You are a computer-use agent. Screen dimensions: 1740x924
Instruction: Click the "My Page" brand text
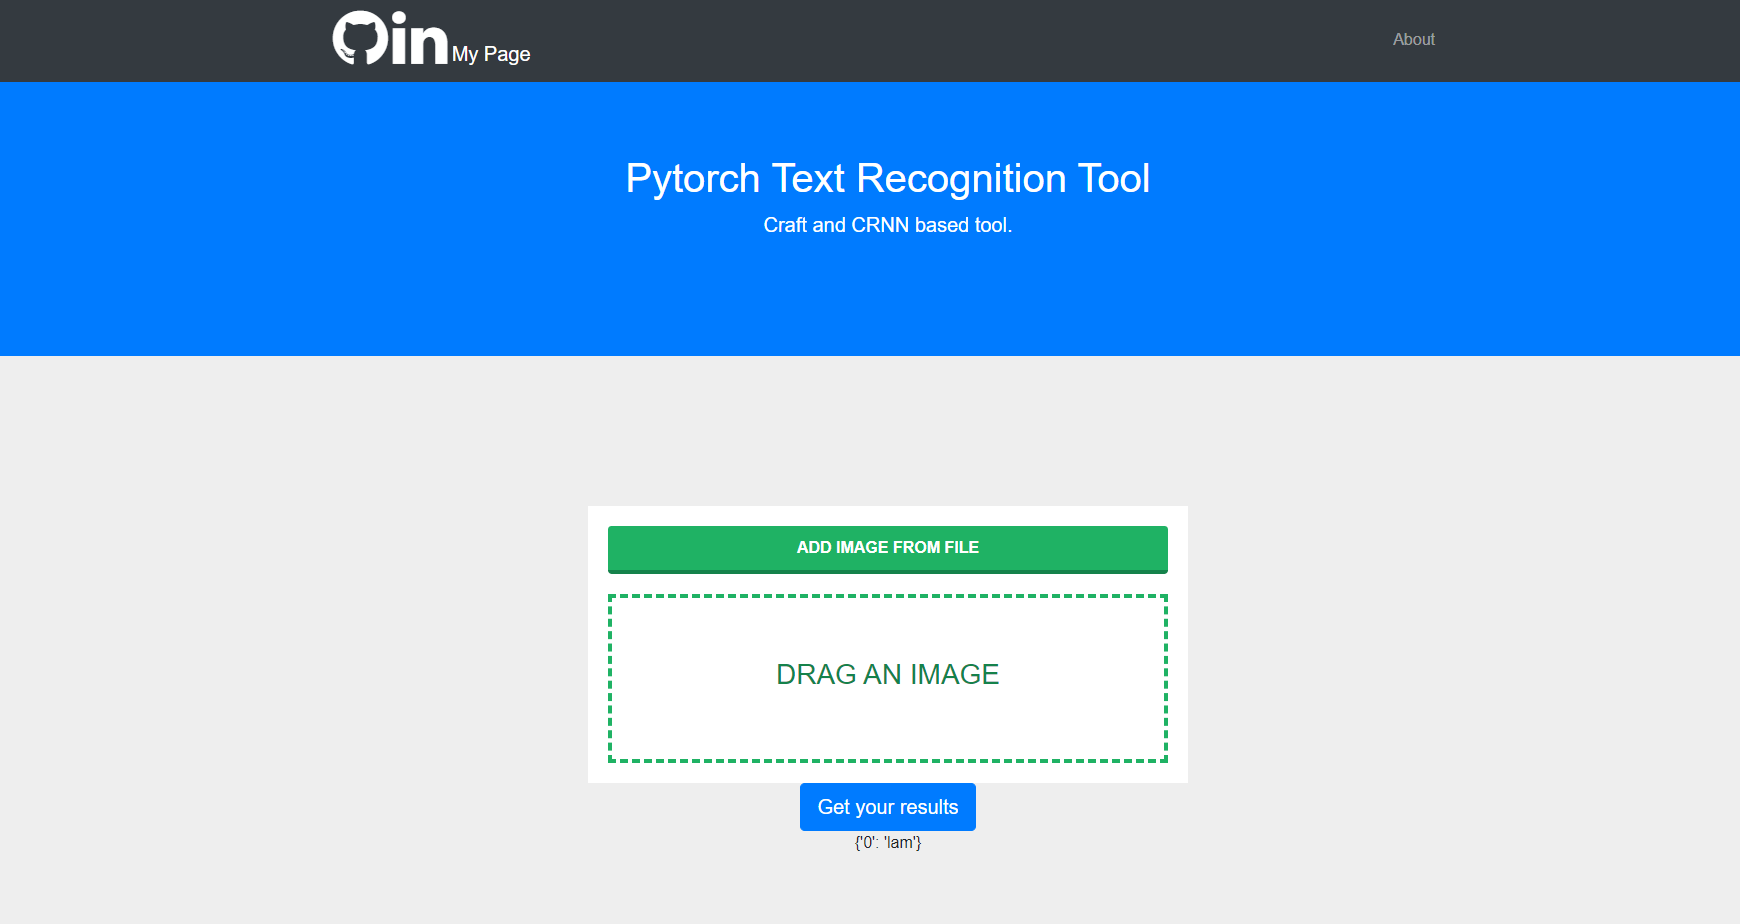point(490,54)
